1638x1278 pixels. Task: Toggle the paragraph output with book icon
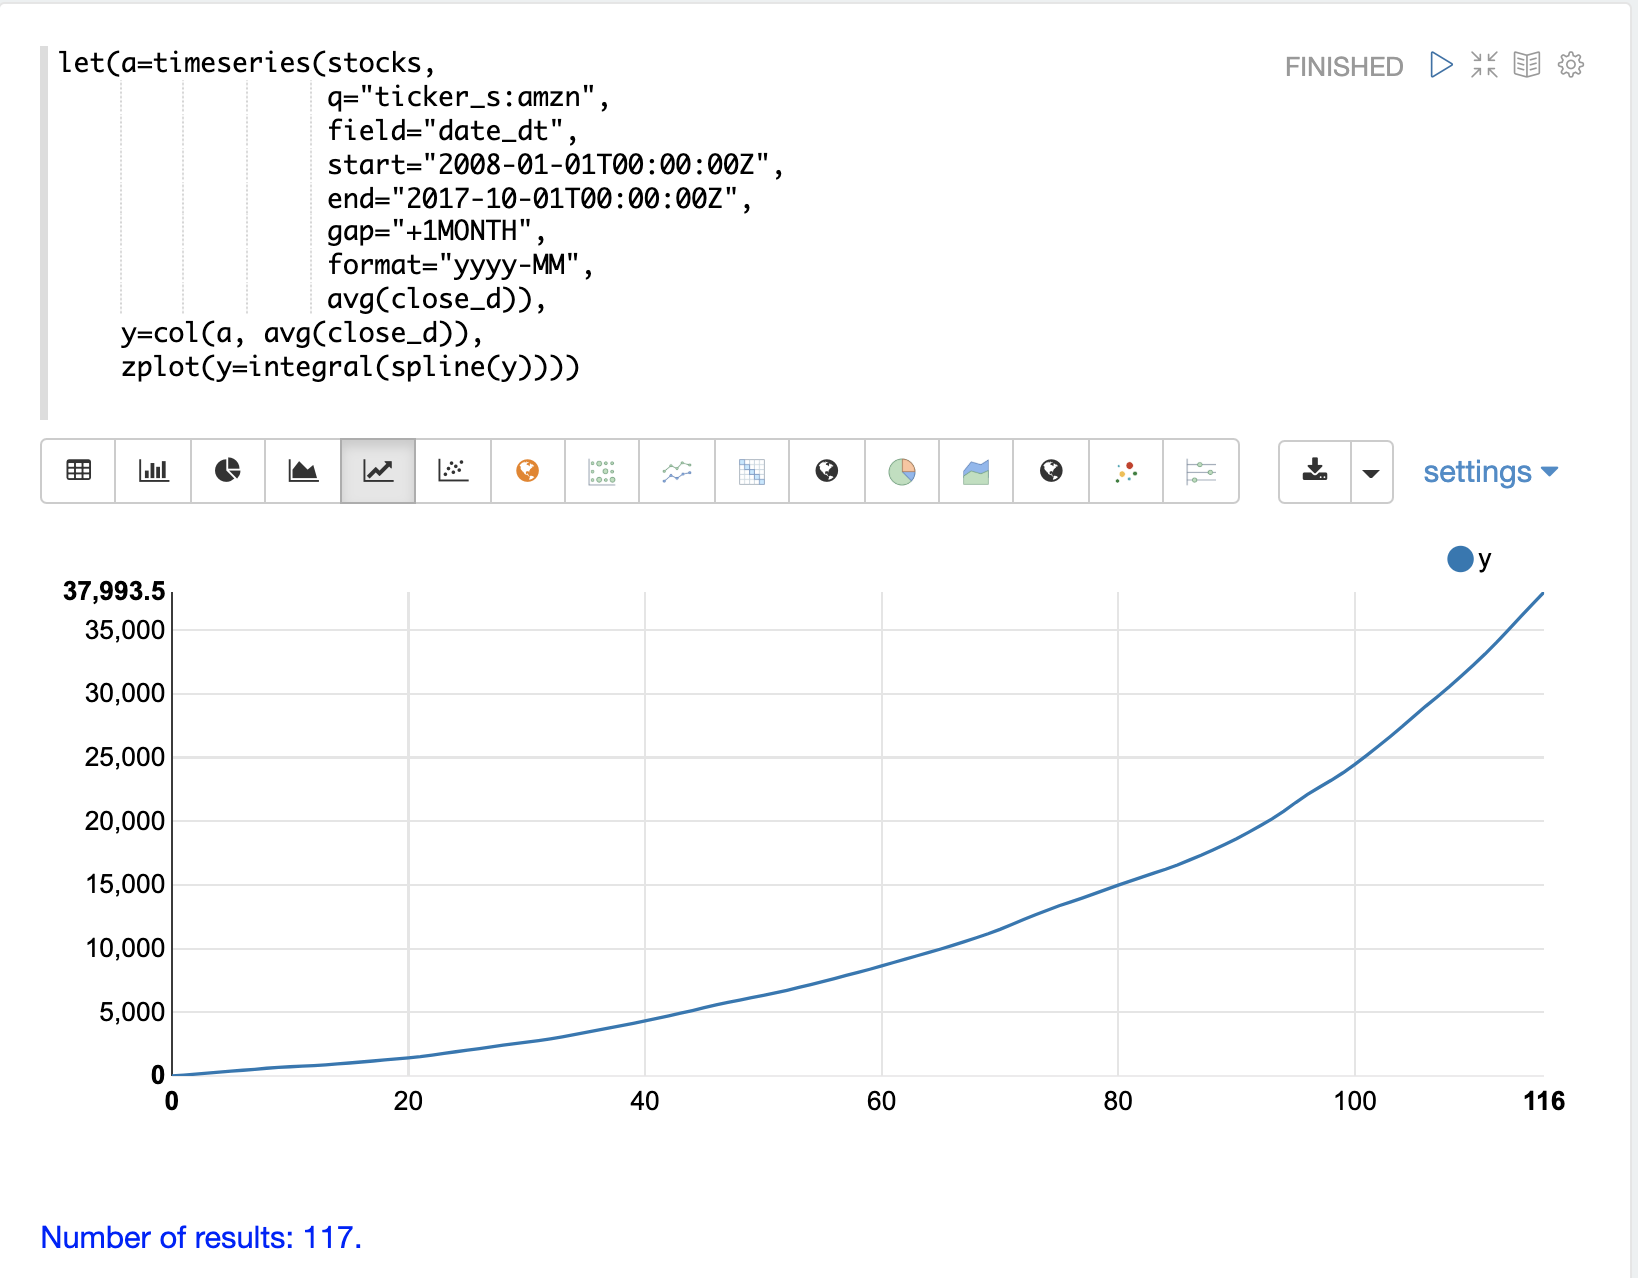[x=1527, y=65]
